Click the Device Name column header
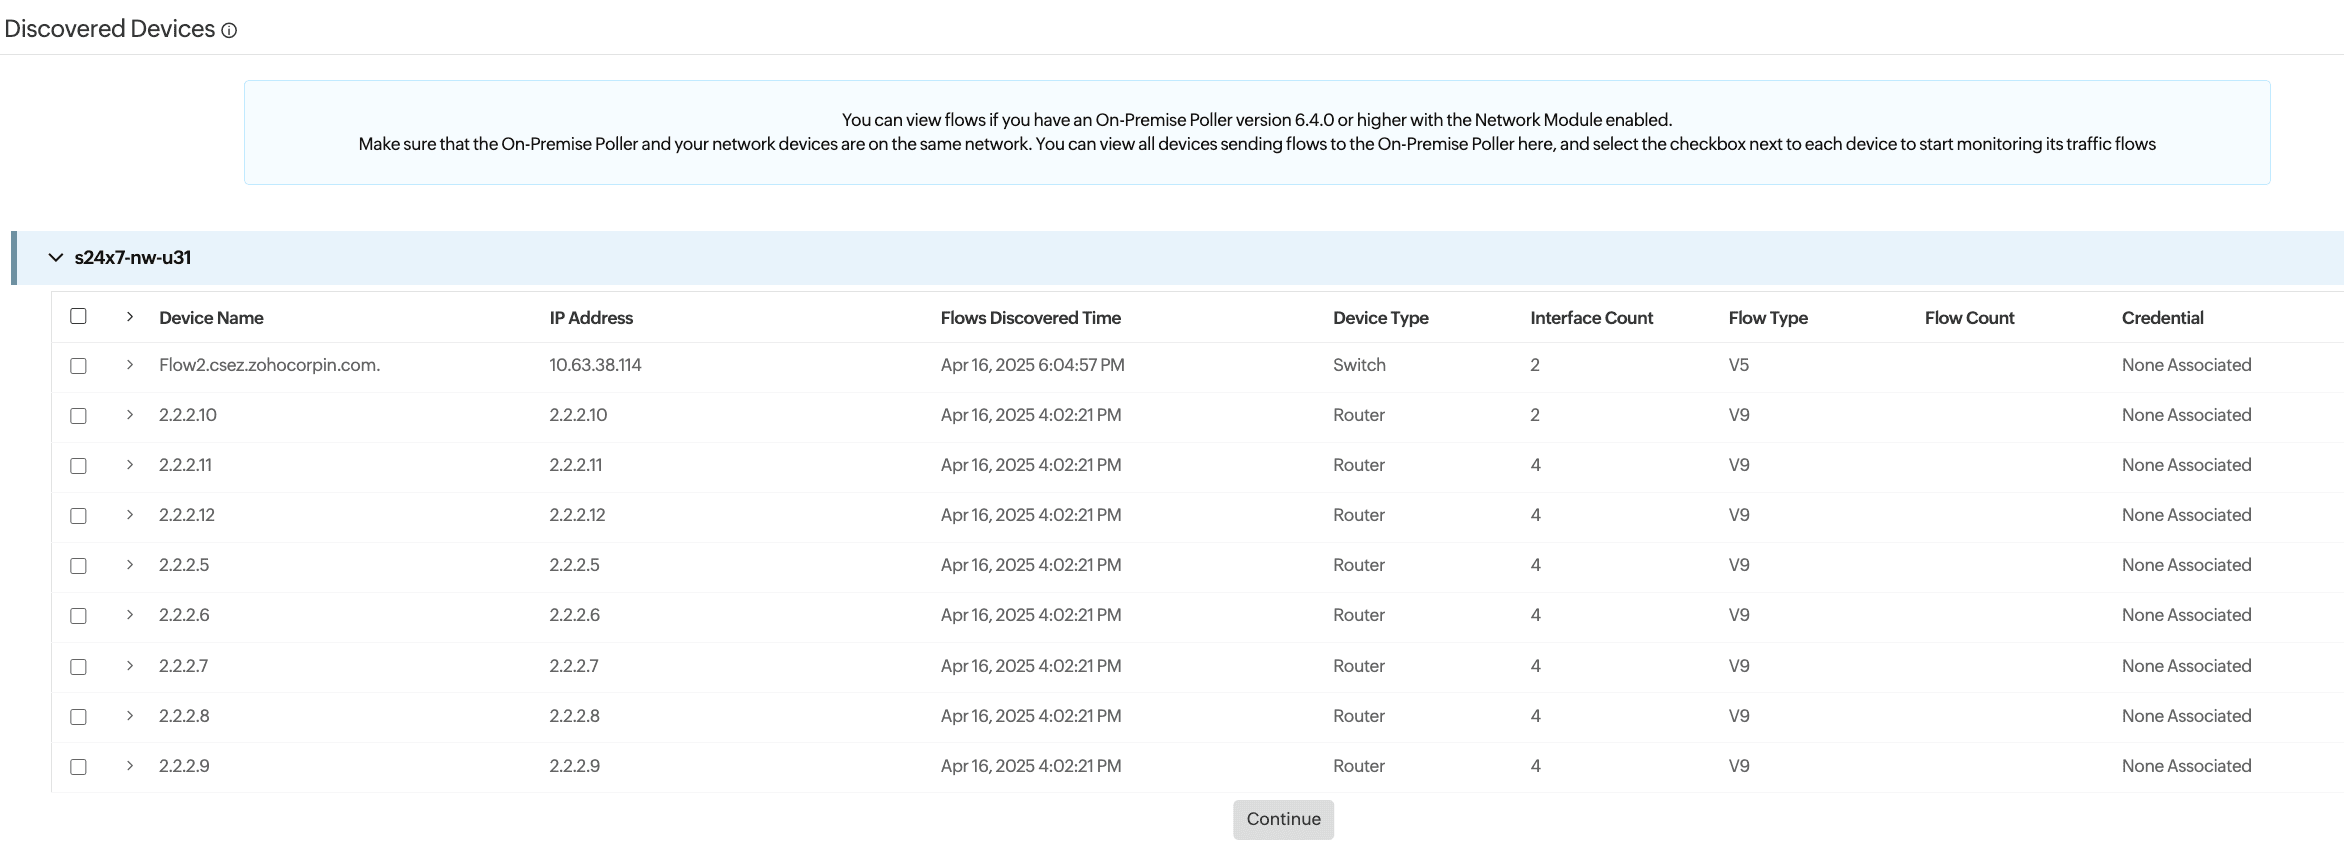The height and width of the screenshot is (846, 2344). click(211, 318)
